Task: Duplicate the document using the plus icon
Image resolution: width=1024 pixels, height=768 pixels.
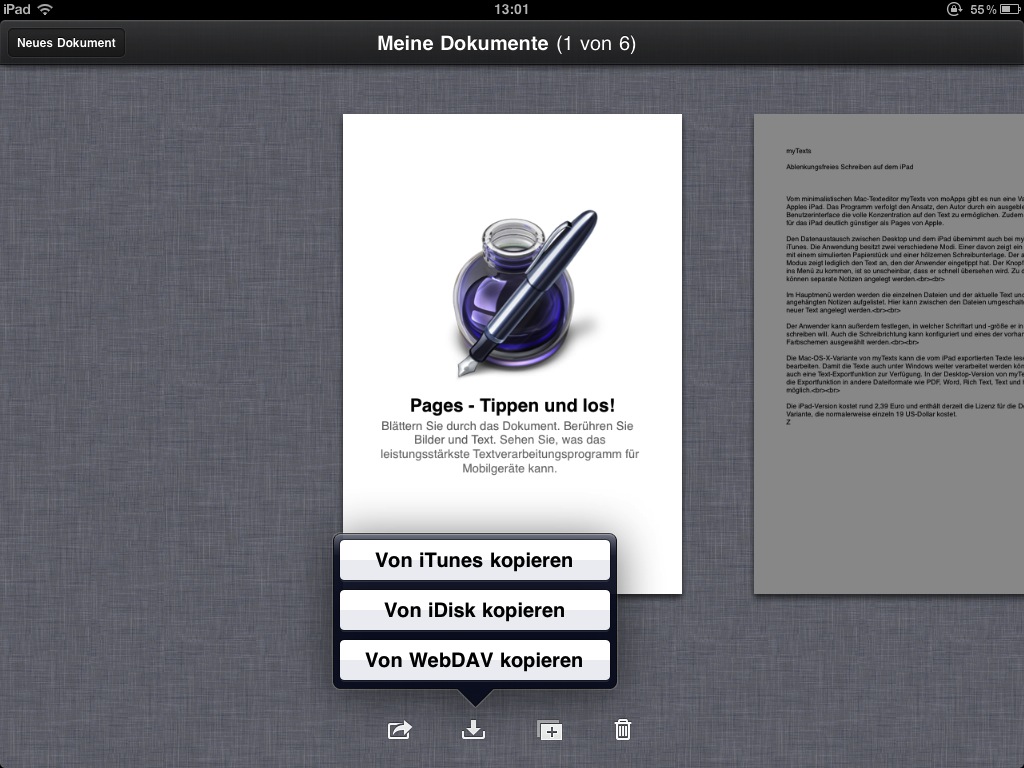Action: tap(548, 730)
